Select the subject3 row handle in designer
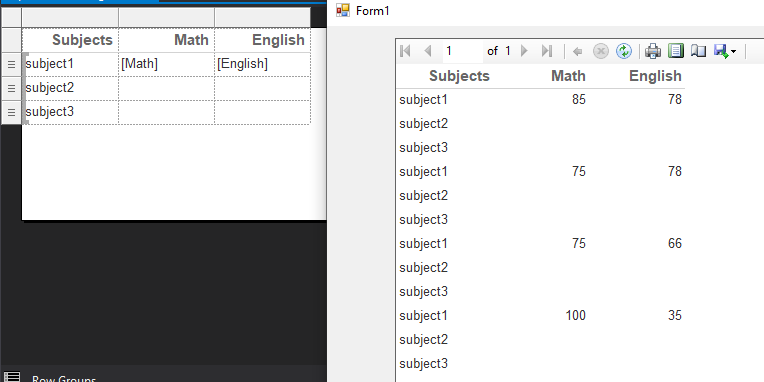 coord(11,112)
